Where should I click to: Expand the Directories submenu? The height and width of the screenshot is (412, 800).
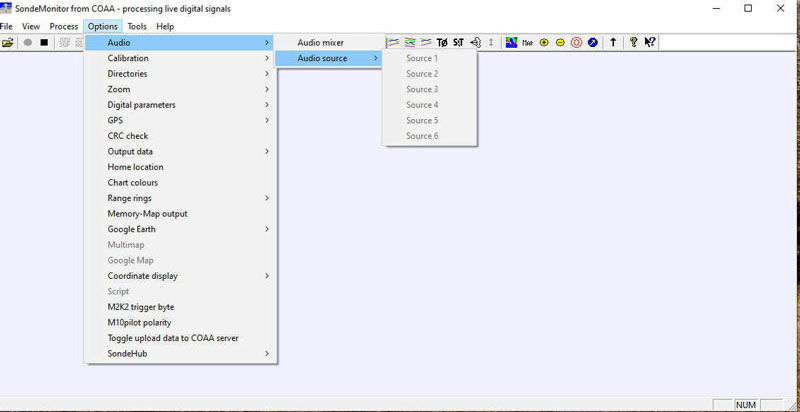click(x=180, y=74)
